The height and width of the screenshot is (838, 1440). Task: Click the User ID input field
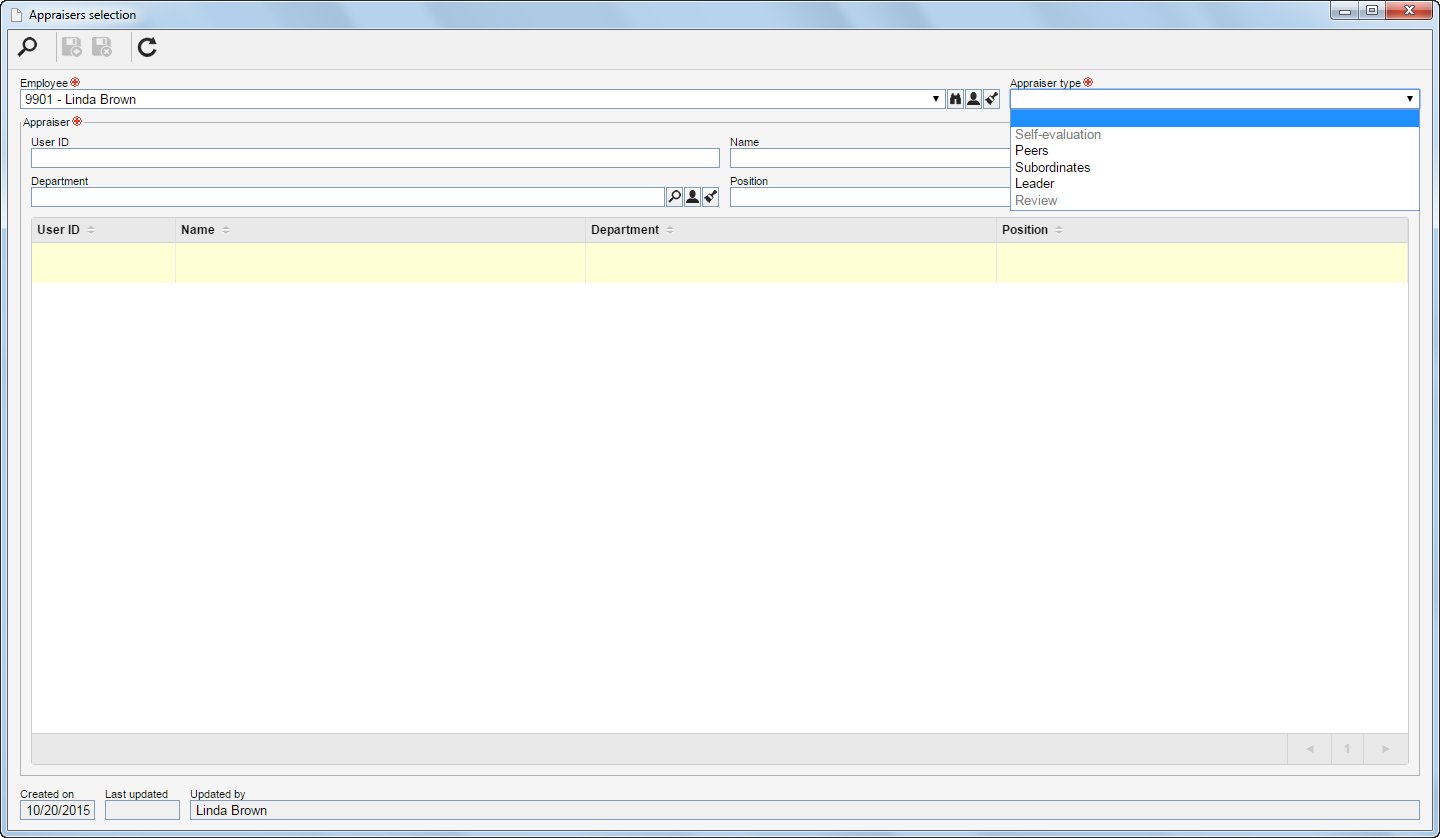click(x=375, y=158)
